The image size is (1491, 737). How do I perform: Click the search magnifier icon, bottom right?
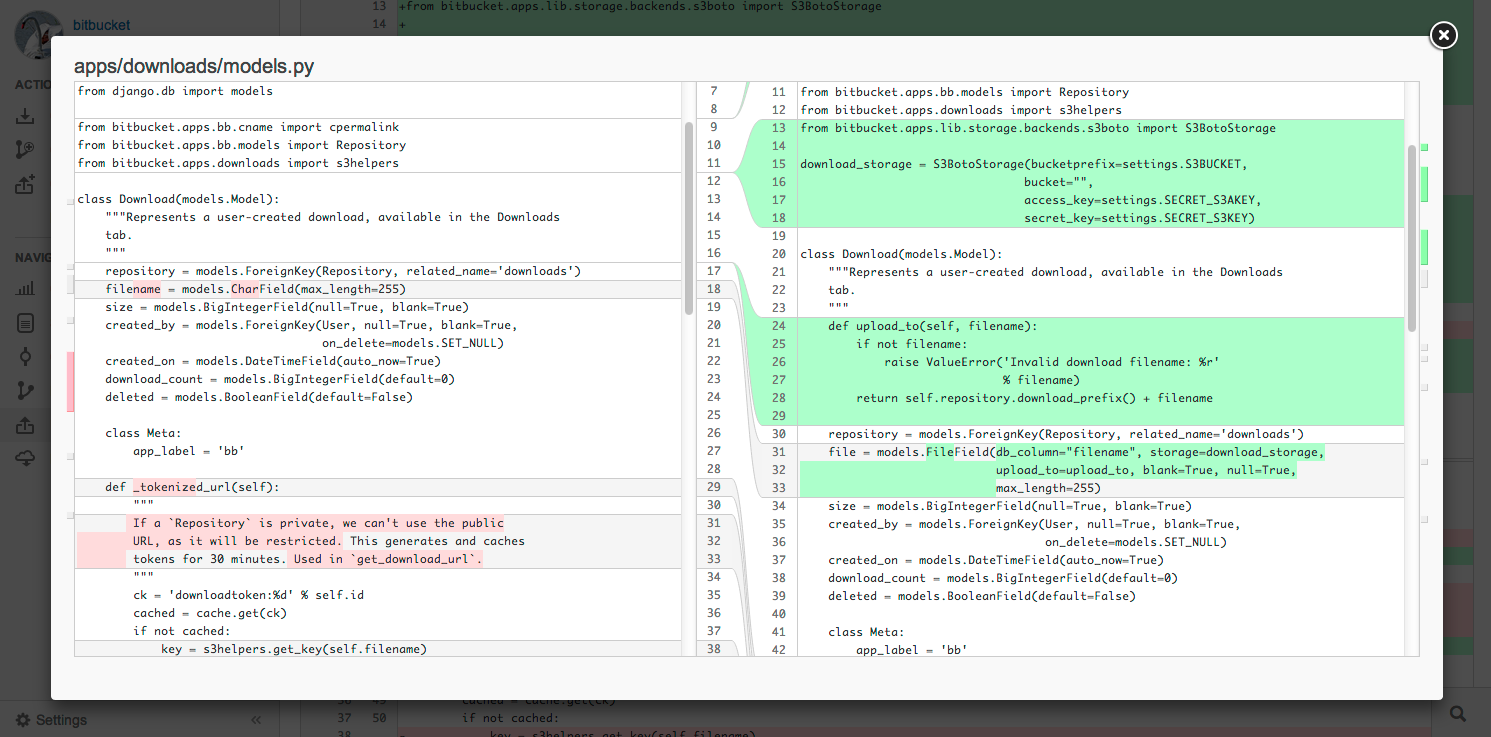[x=1459, y=714]
